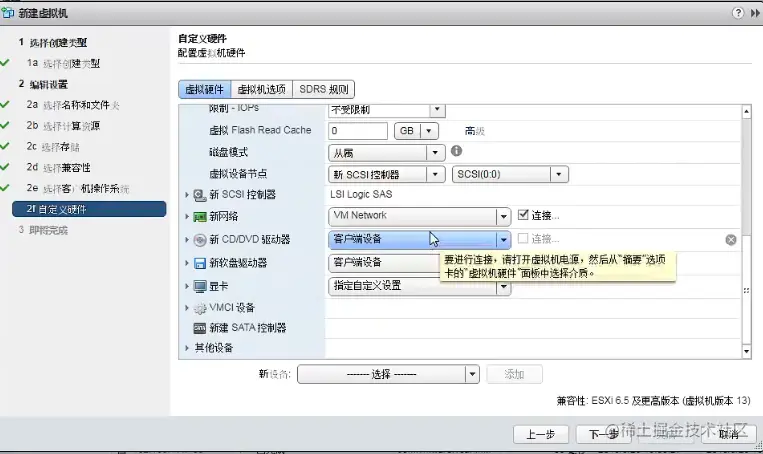
Task: Toggle the VM Network connect checkbox
Action: click(523, 215)
